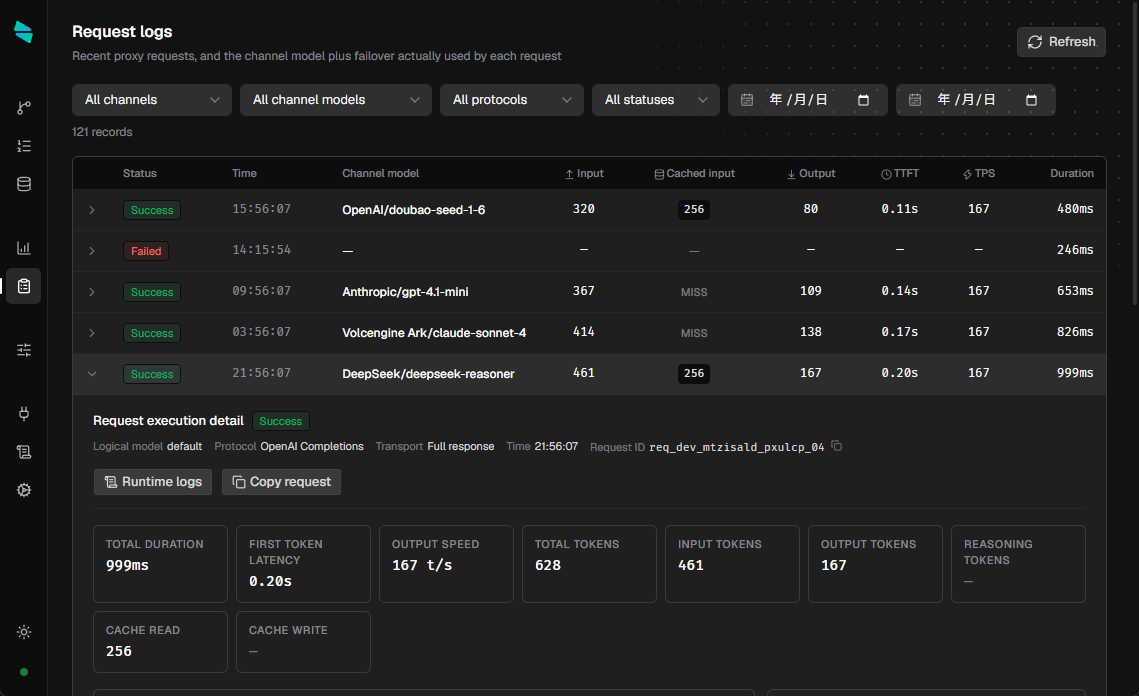
Task: Click the CACHE WRITE card
Action: coord(304,642)
